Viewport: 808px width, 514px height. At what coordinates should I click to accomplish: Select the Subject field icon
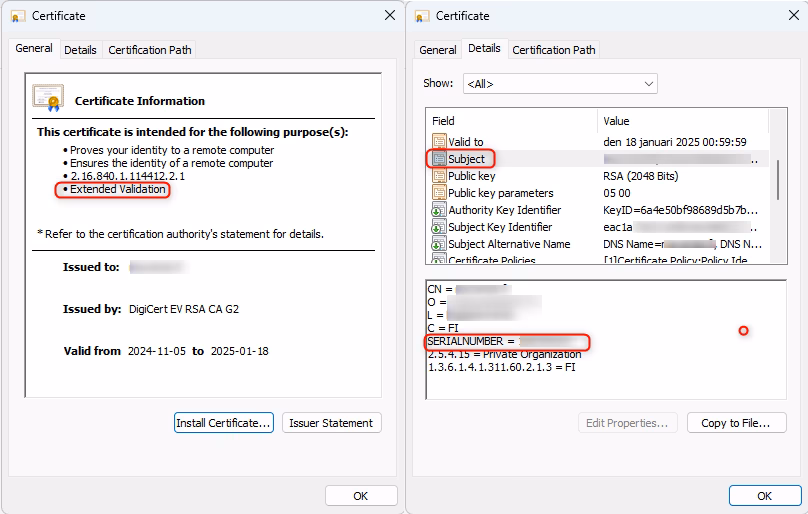pos(439,159)
